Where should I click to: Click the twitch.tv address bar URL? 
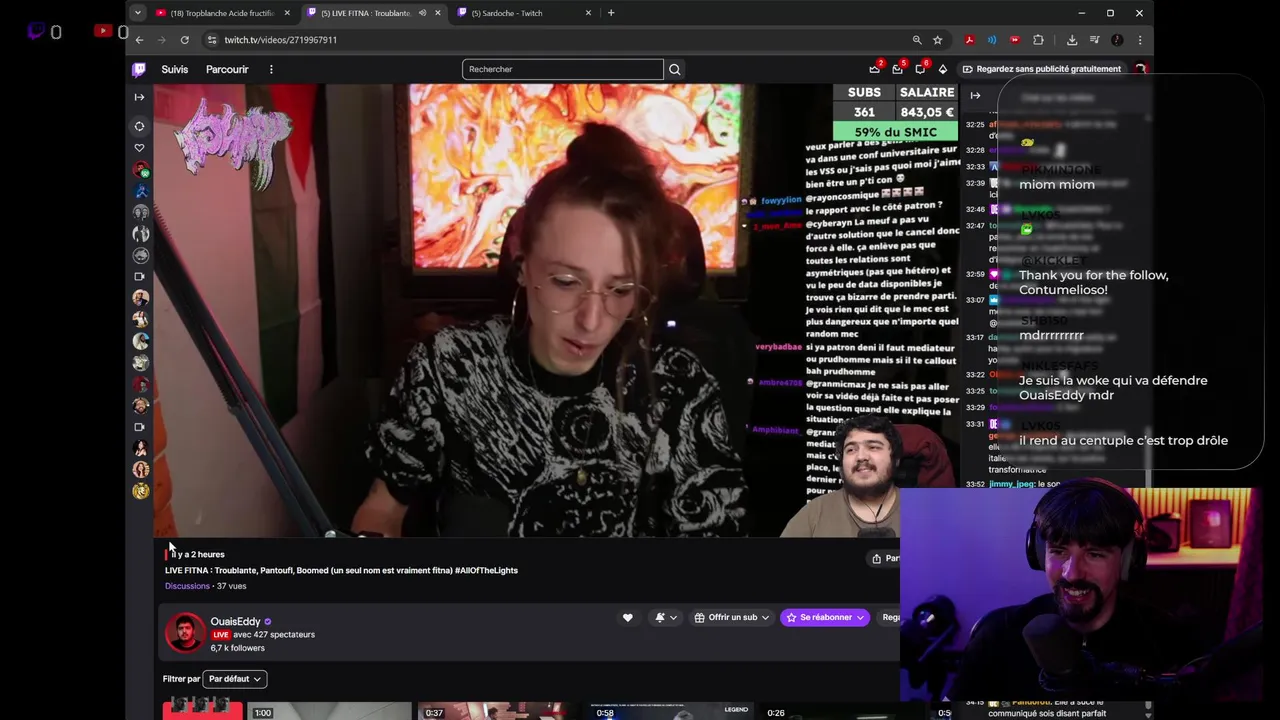click(x=280, y=40)
